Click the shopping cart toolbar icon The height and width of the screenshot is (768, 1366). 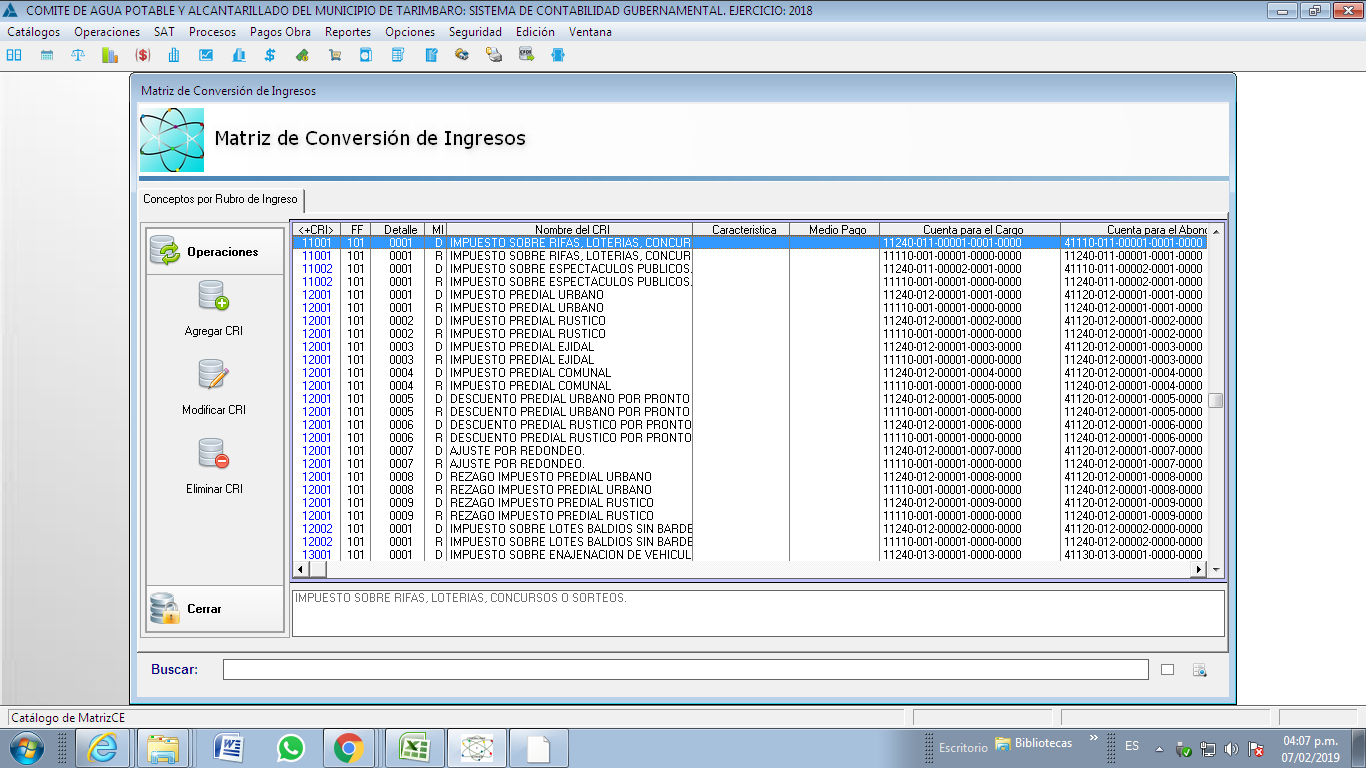click(334, 55)
